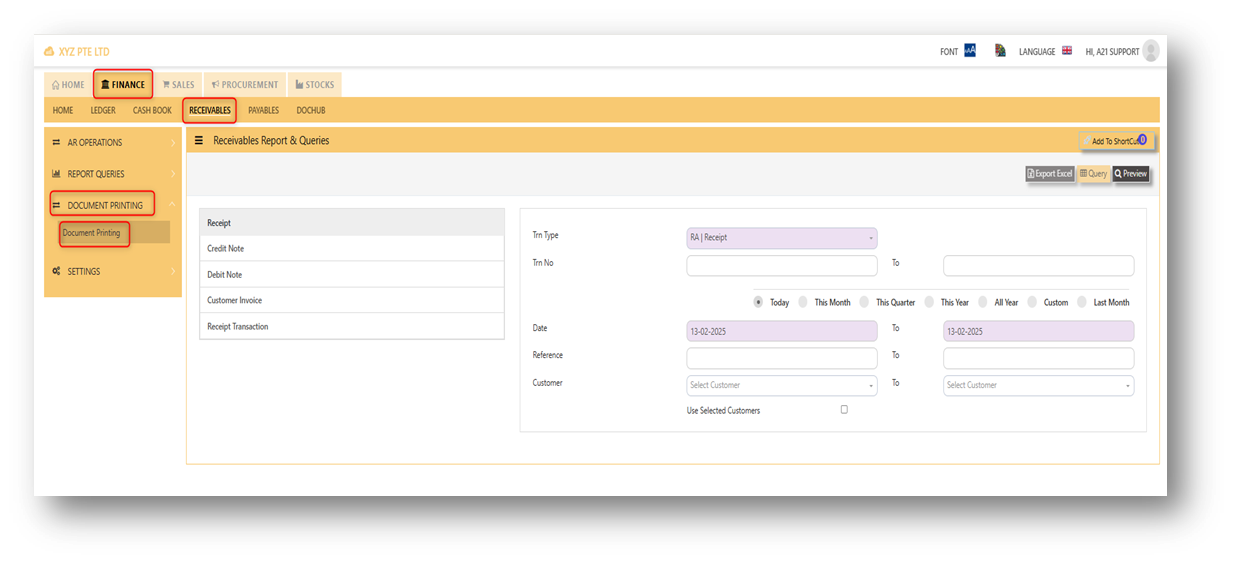
Task: Click the shortcut count badge
Action: click(x=1142, y=140)
